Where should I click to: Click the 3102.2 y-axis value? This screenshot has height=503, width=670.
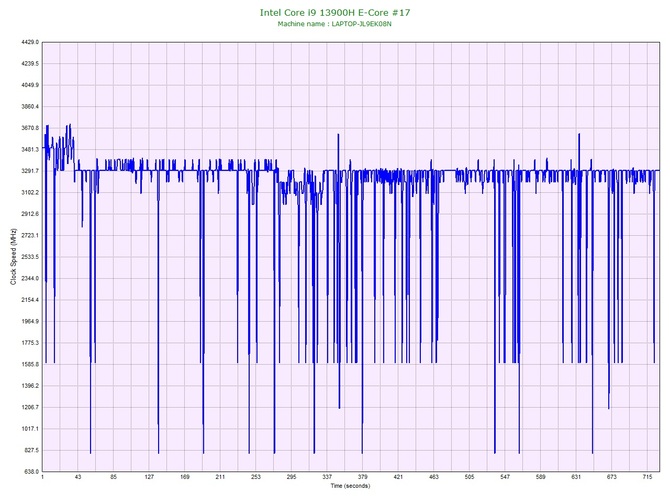coord(30,192)
